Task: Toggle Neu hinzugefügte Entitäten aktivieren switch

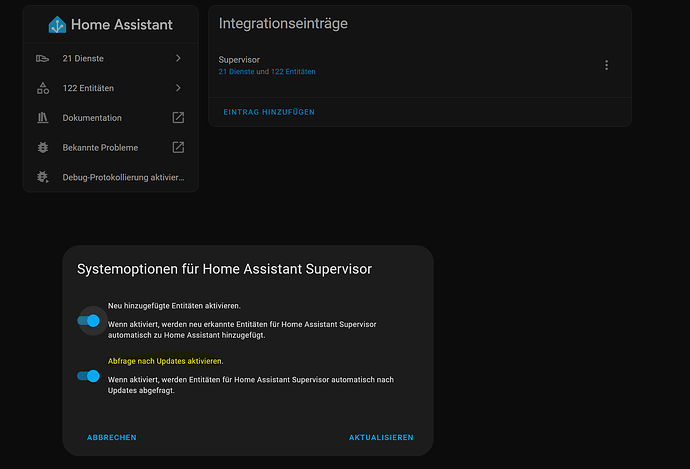Action: (88, 321)
